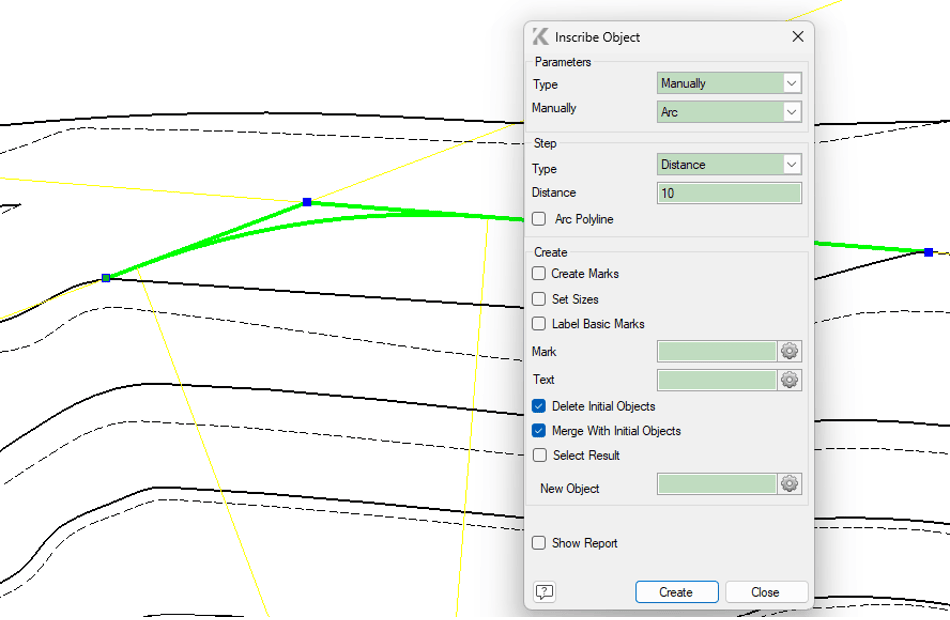The height and width of the screenshot is (620, 950).
Task: Click the blue vertex handle at the arc apex
Action: point(307,202)
